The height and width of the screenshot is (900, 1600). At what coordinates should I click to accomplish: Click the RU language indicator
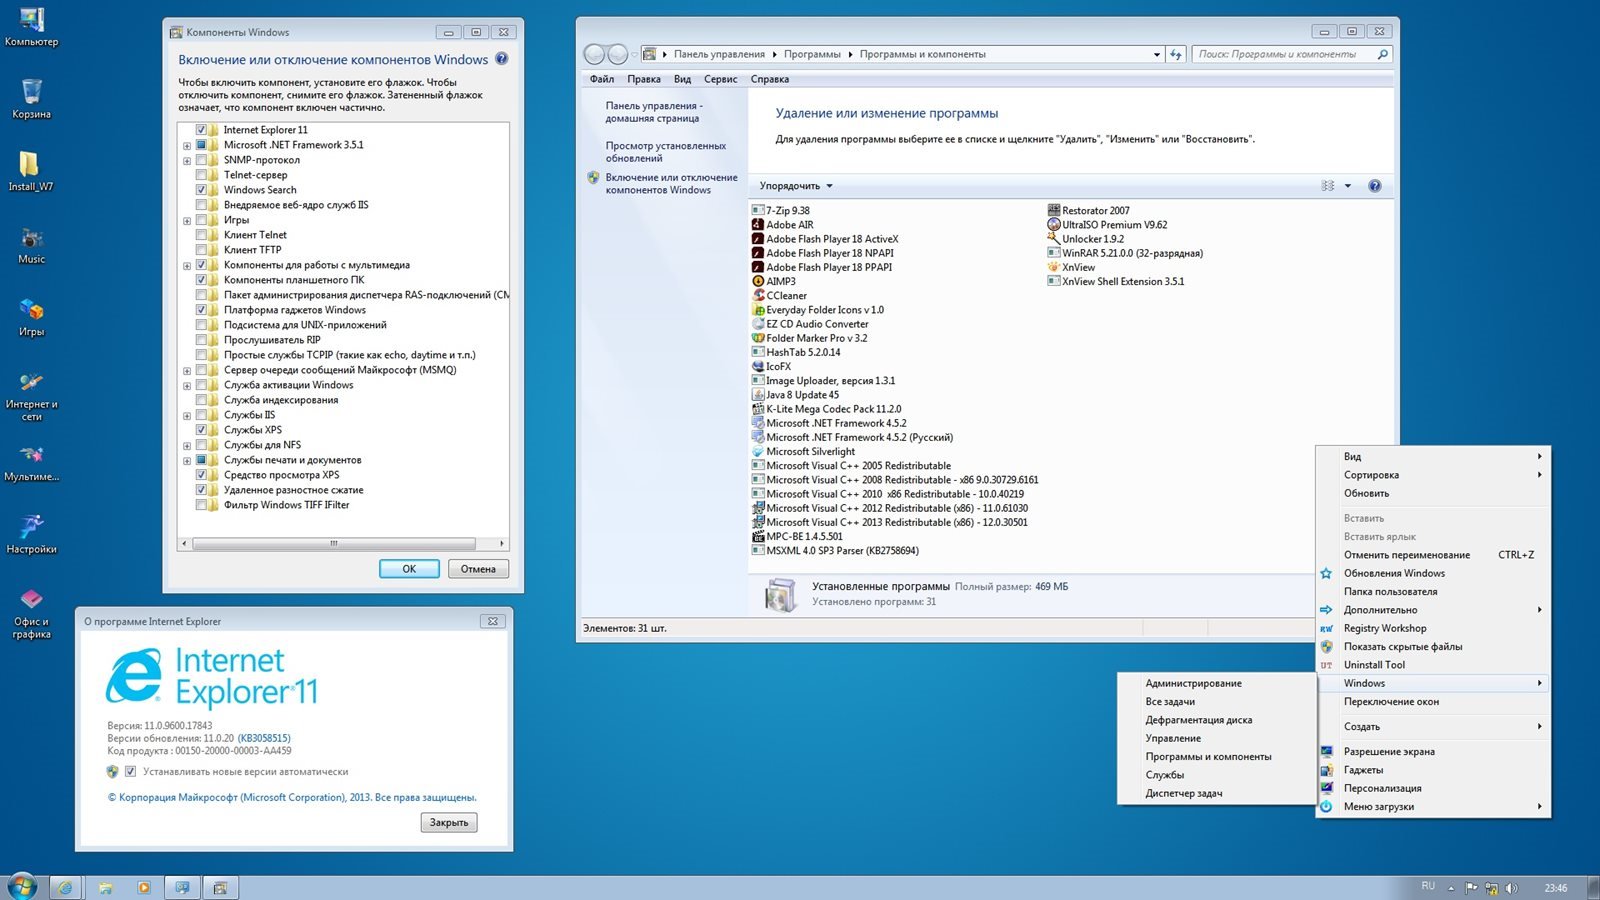[x=1428, y=886]
